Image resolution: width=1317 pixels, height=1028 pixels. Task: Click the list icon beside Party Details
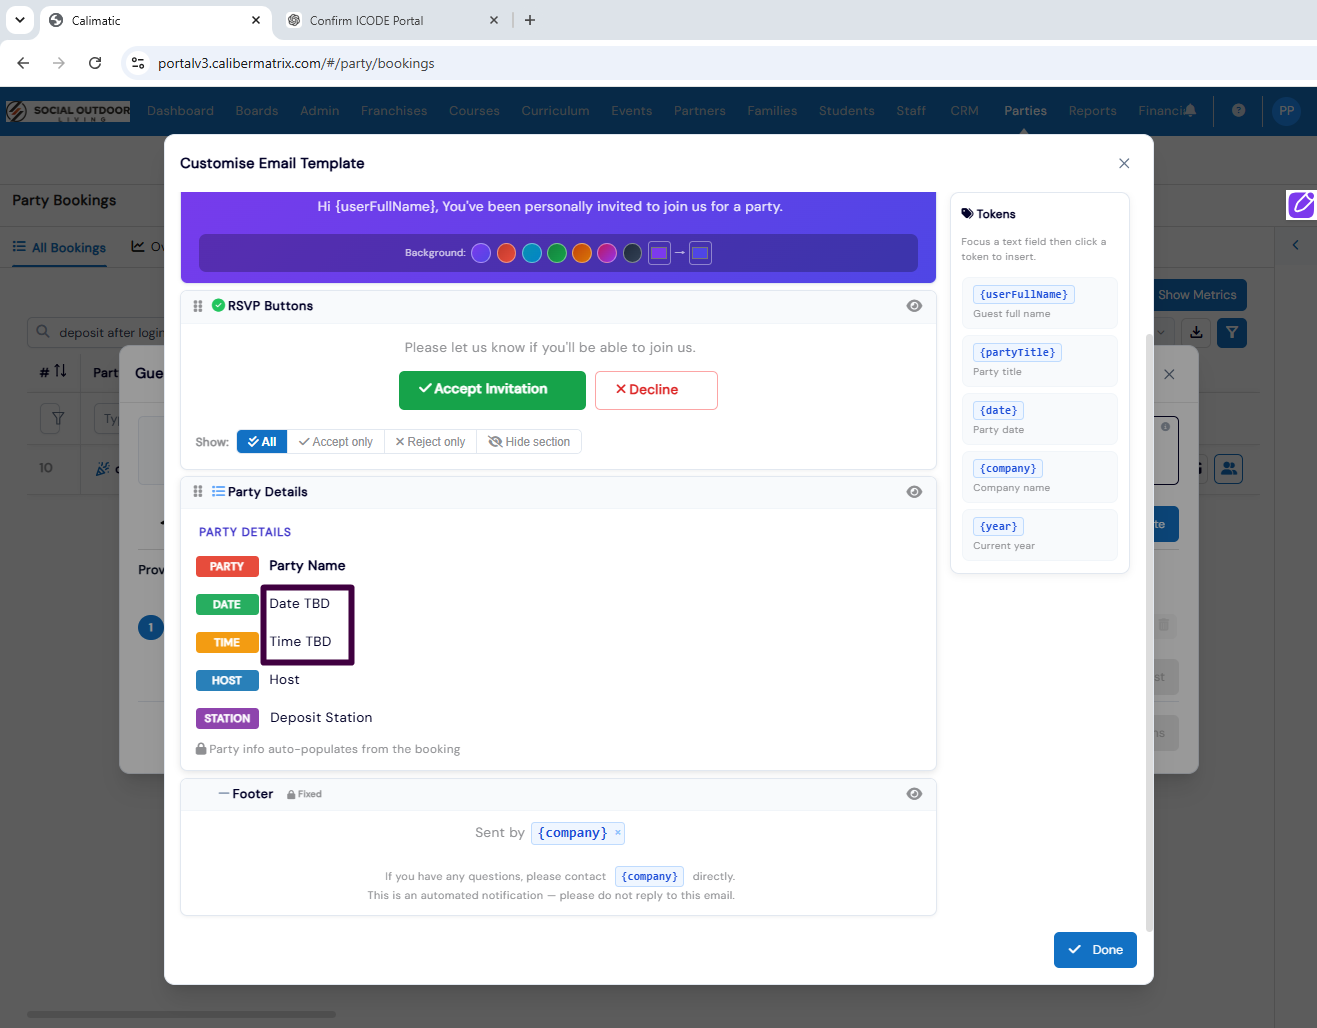218,492
